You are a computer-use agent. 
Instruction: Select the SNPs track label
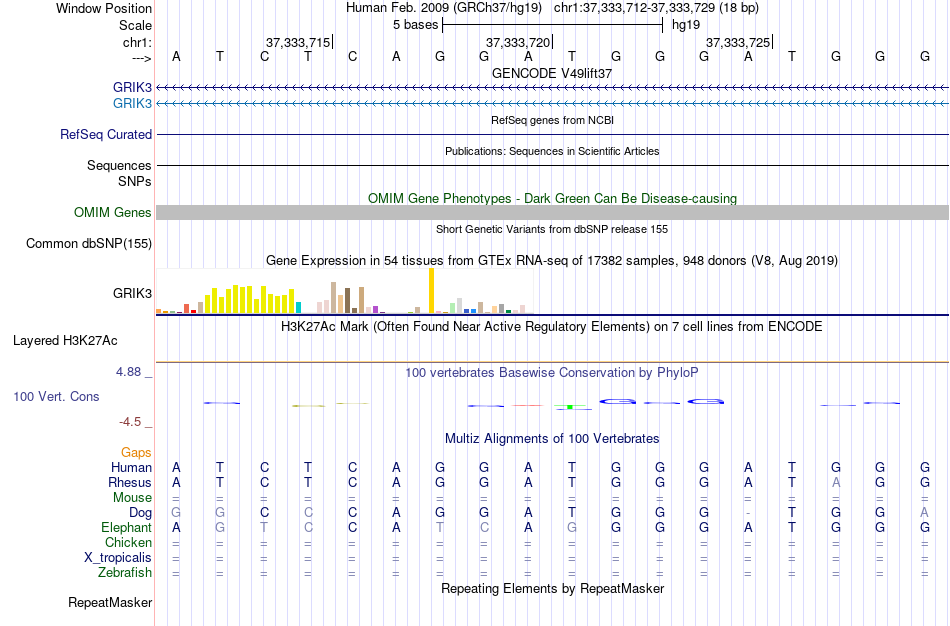click(x=135, y=181)
